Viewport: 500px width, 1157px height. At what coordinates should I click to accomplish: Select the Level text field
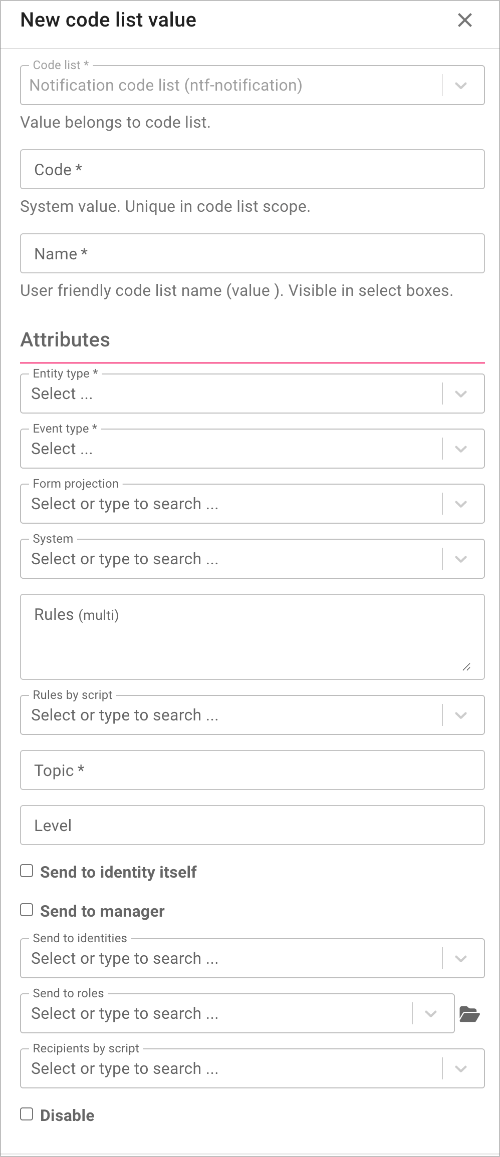point(252,825)
